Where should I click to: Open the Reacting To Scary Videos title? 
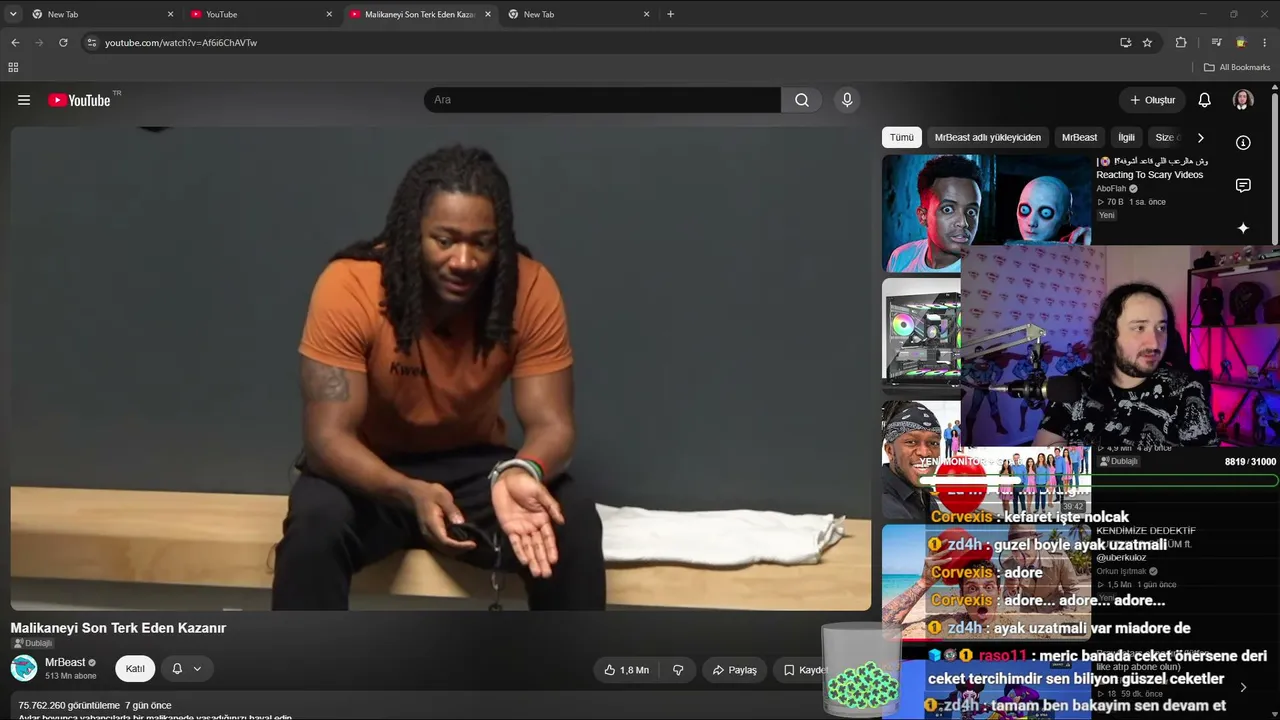(x=1149, y=175)
